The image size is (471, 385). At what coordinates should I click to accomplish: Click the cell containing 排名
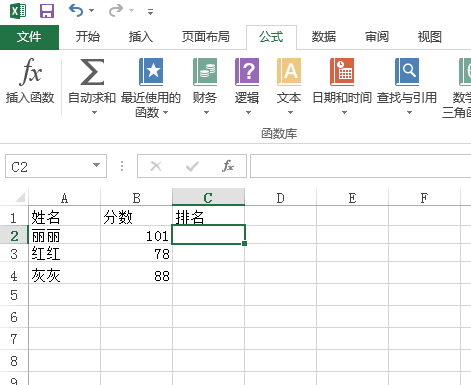208,216
